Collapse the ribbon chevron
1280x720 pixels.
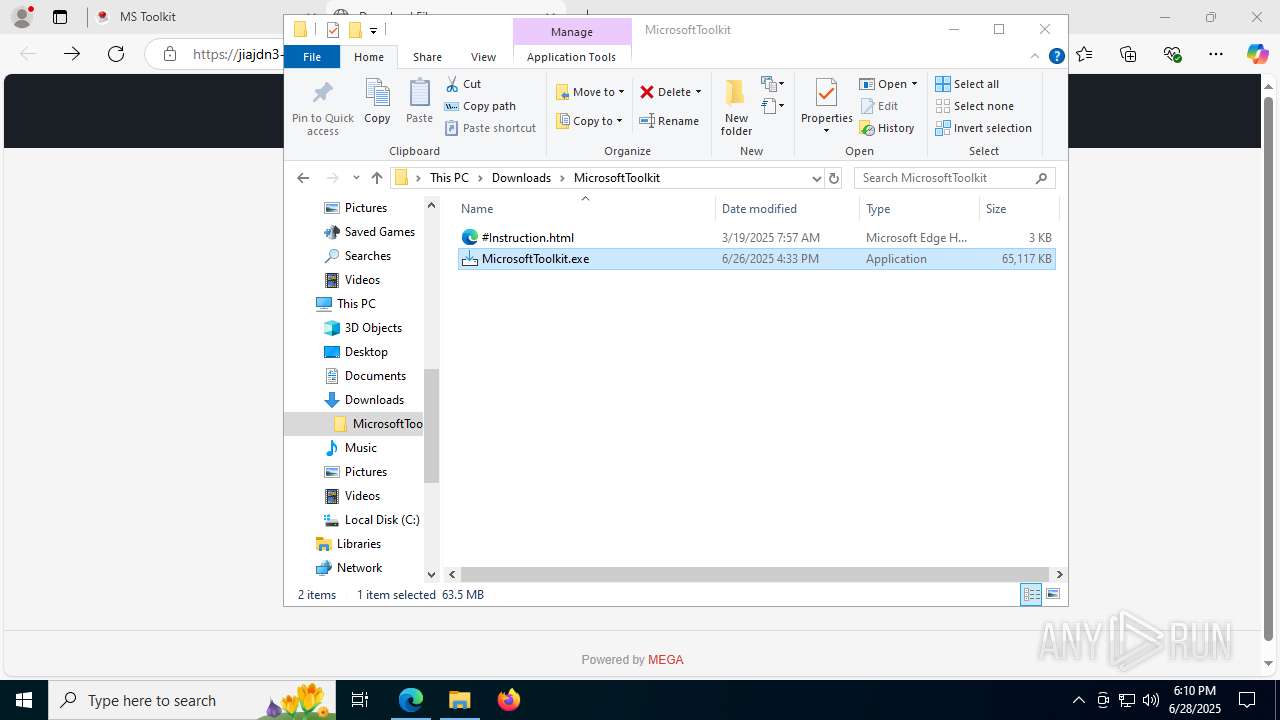[x=1035, y=57]
